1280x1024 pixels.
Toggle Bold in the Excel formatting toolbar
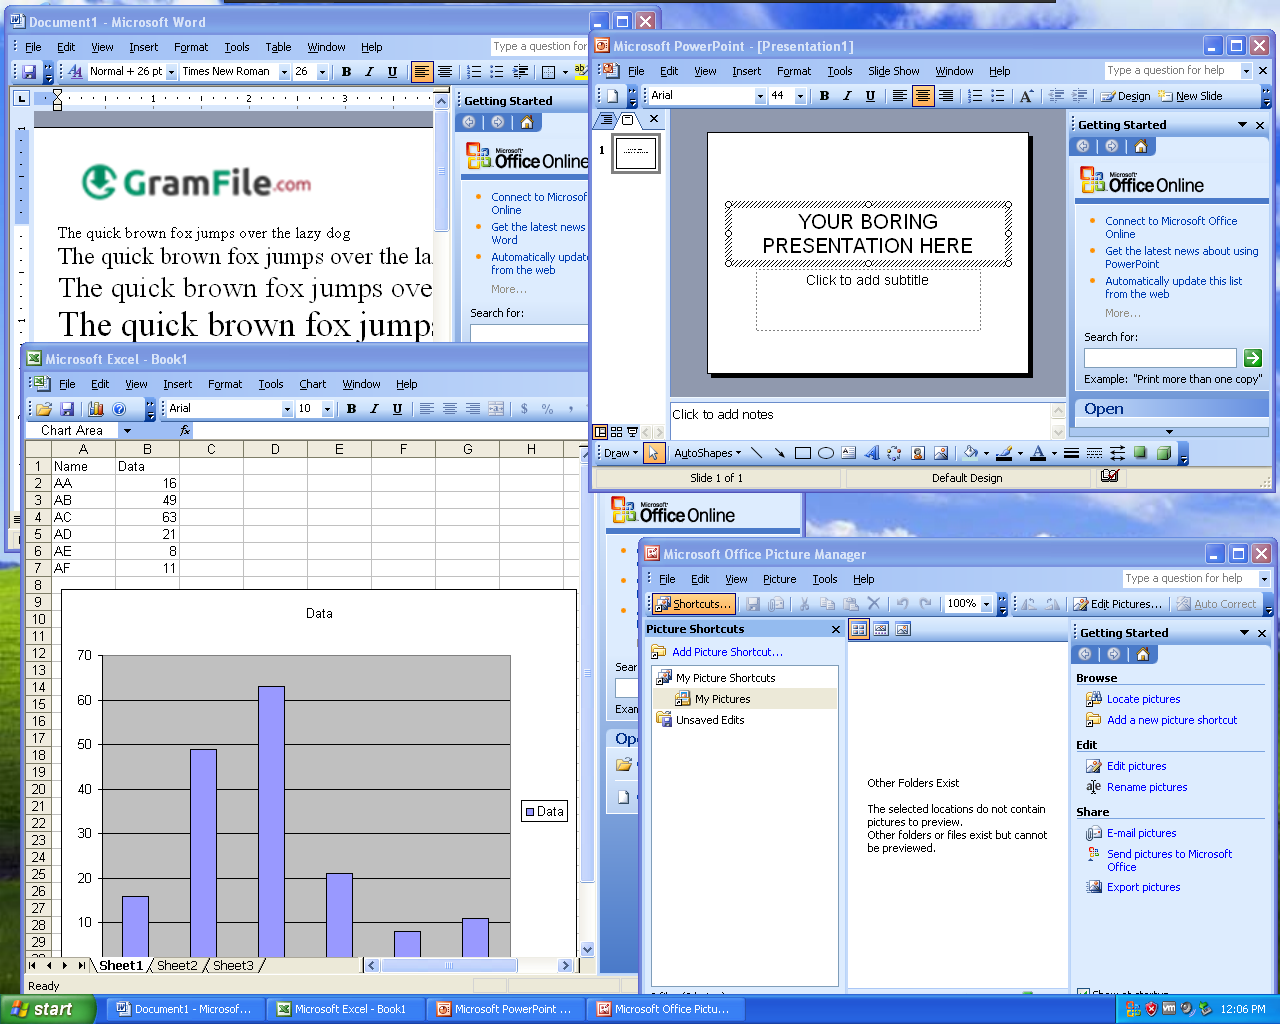(x=351, y=409)
